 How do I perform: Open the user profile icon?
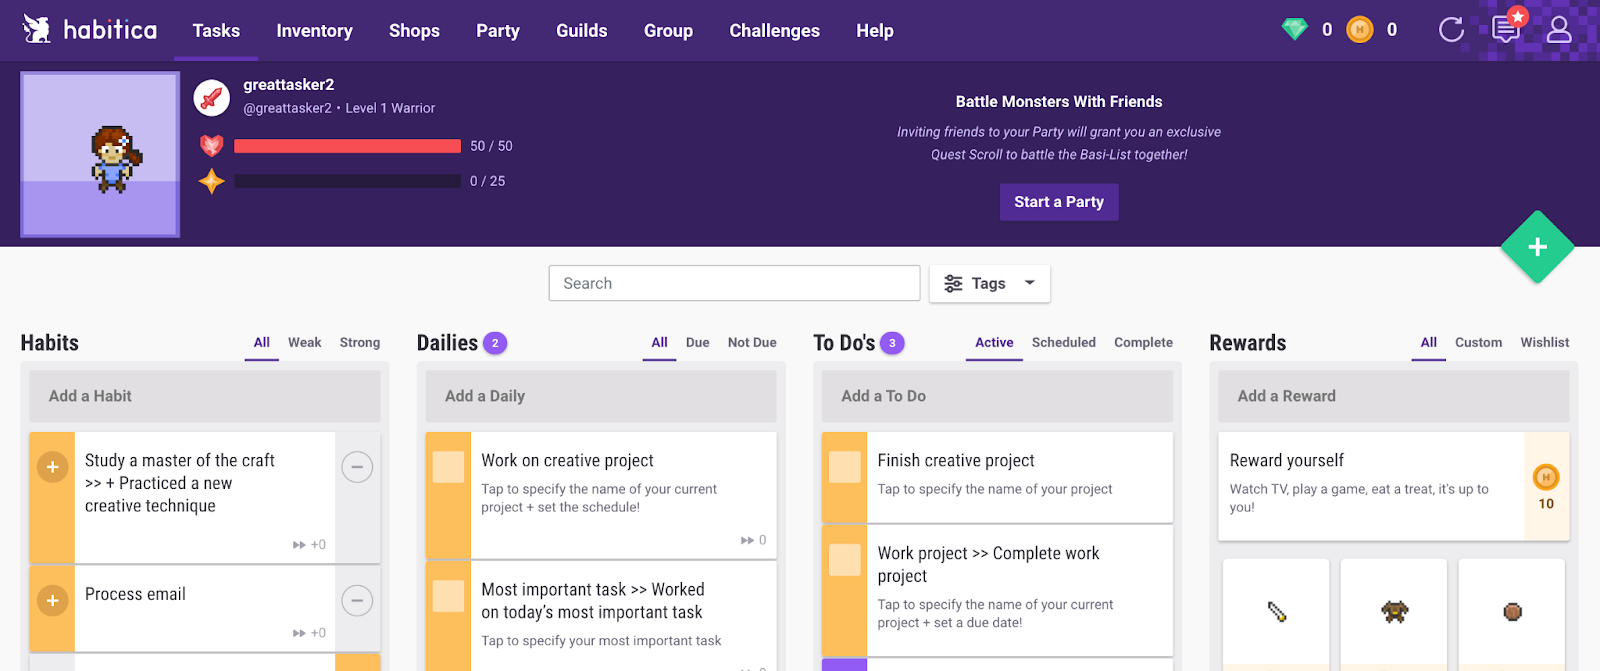1559,30
